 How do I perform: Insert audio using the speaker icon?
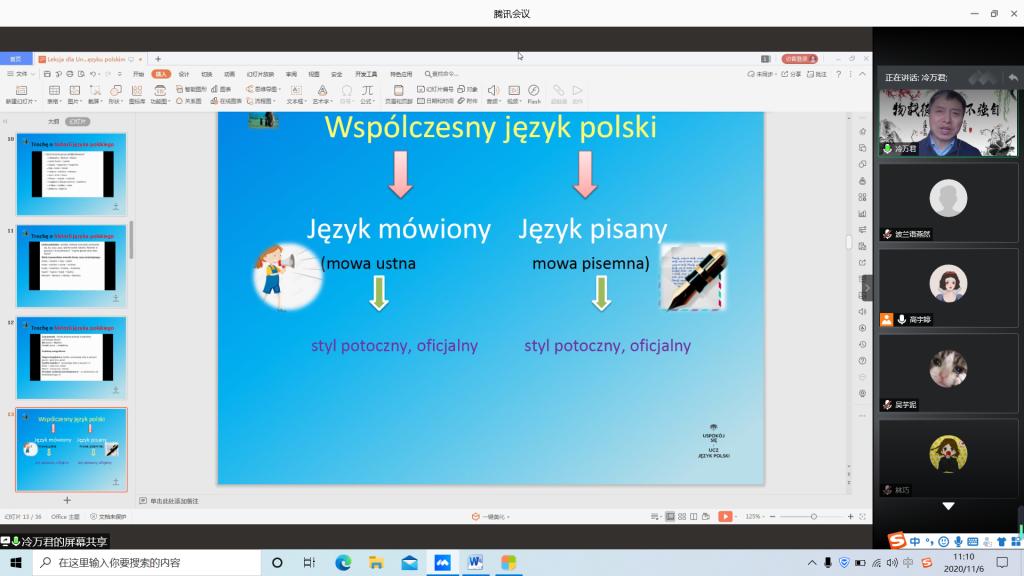point(493,91)
